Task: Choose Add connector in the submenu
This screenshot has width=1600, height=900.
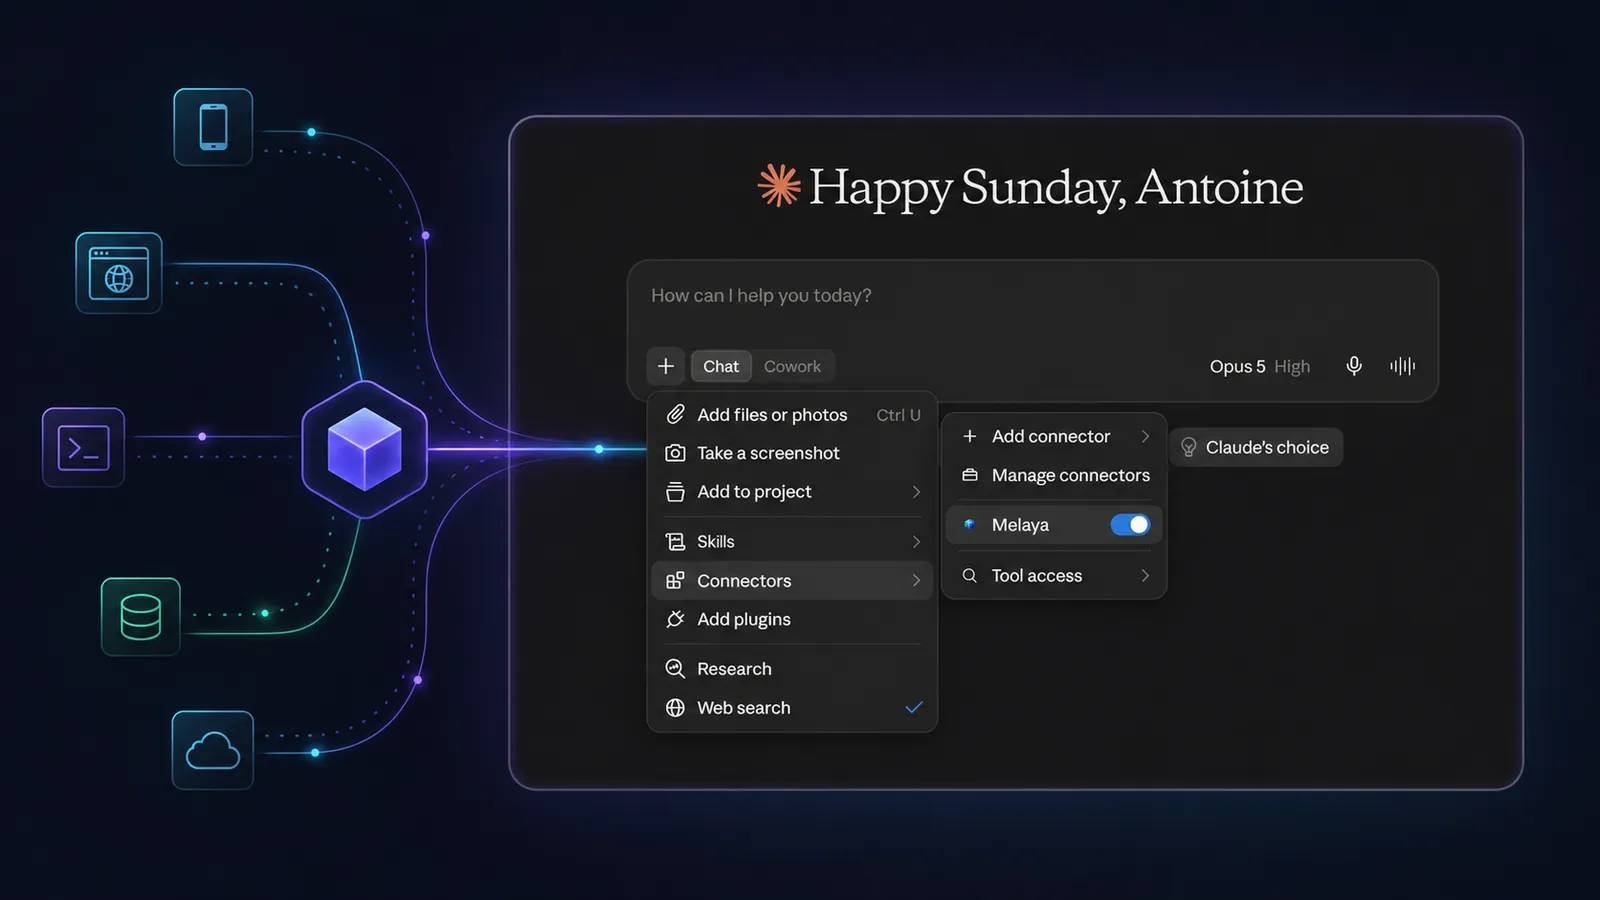Action: [x=1055, y=436]
